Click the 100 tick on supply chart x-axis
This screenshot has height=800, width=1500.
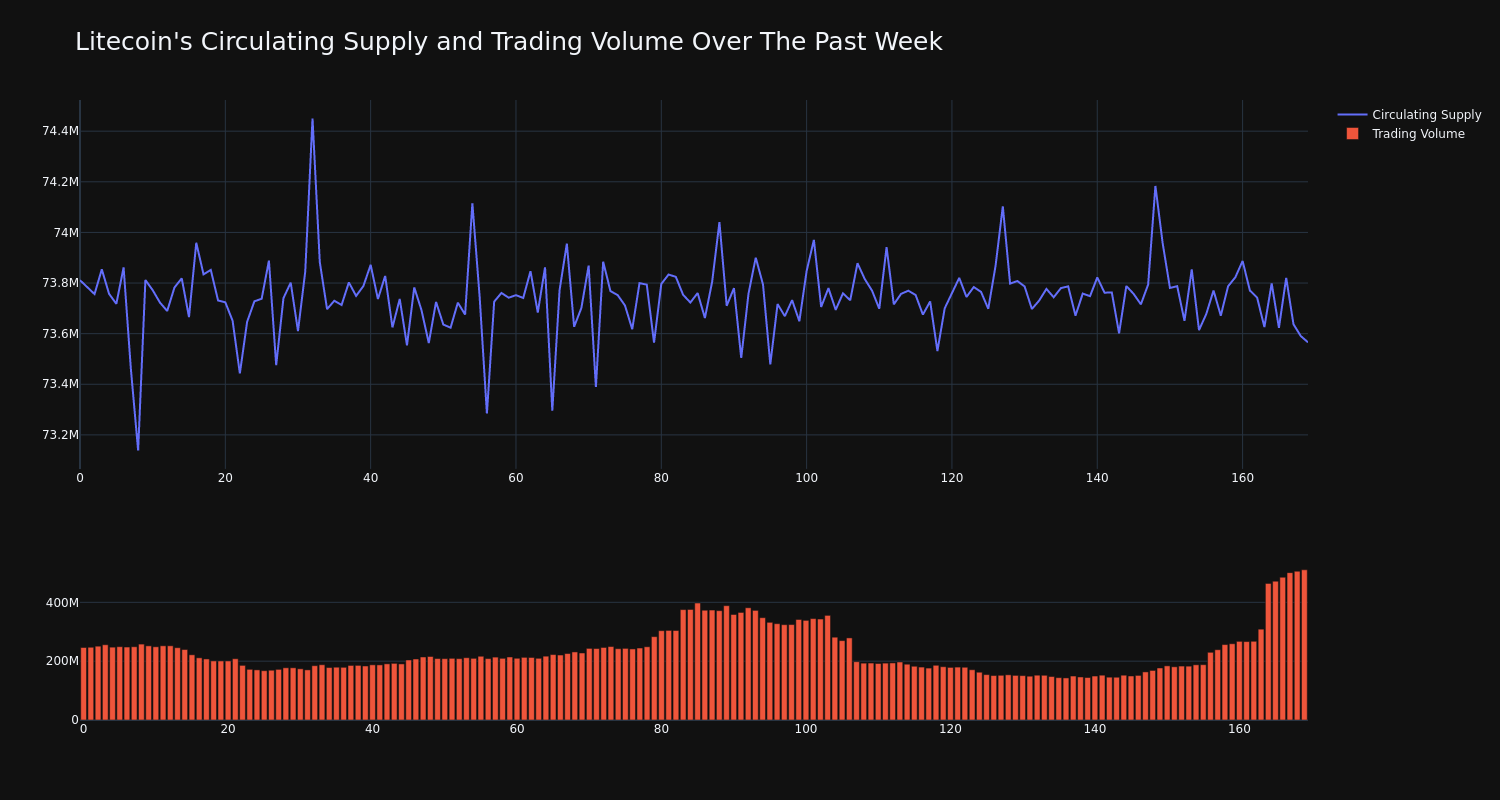point(806,478)
